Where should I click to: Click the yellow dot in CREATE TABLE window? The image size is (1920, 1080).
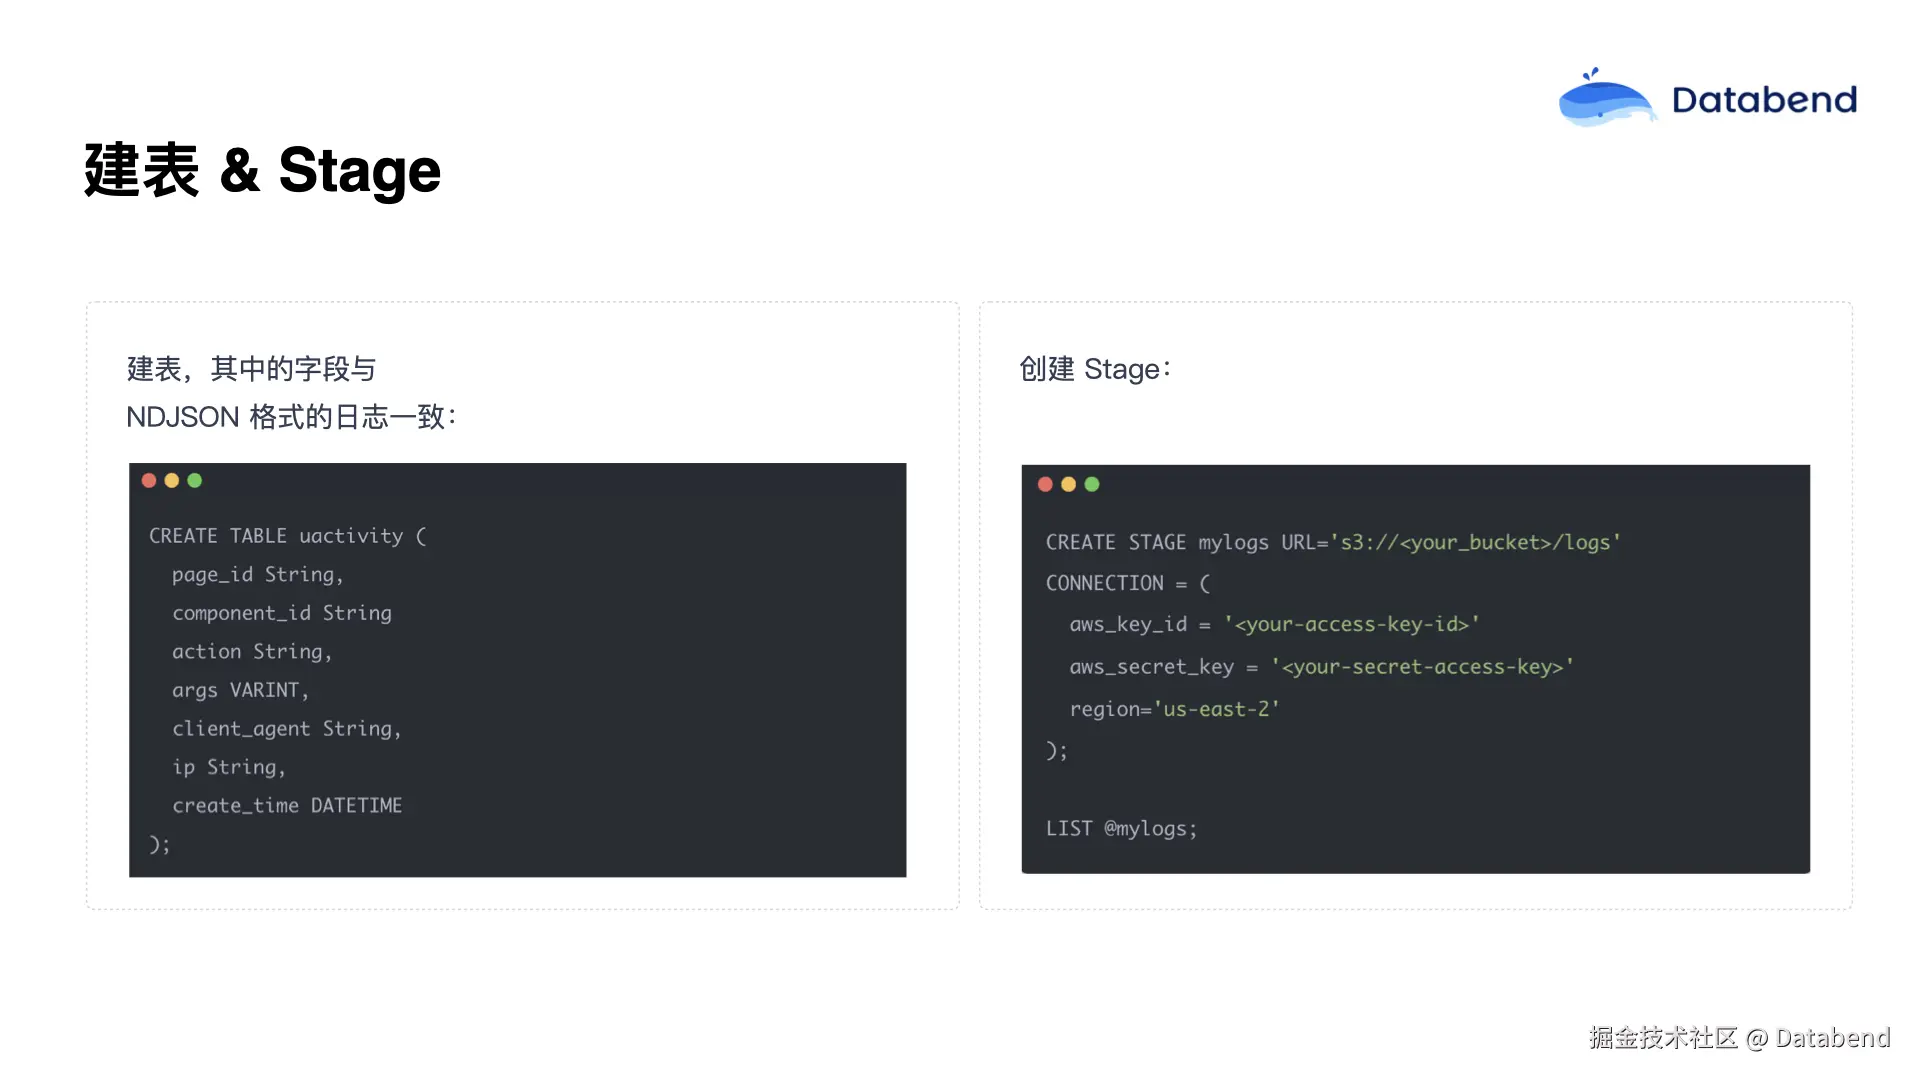pyautogui.click(x=172, y=481)
